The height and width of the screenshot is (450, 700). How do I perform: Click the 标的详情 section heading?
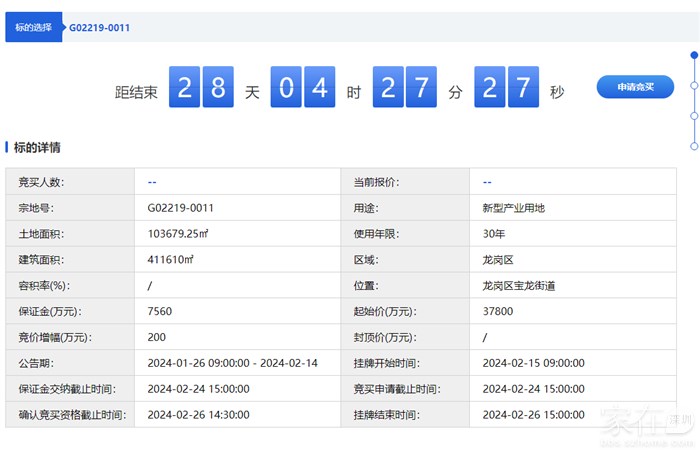click(x=37, y=147)
